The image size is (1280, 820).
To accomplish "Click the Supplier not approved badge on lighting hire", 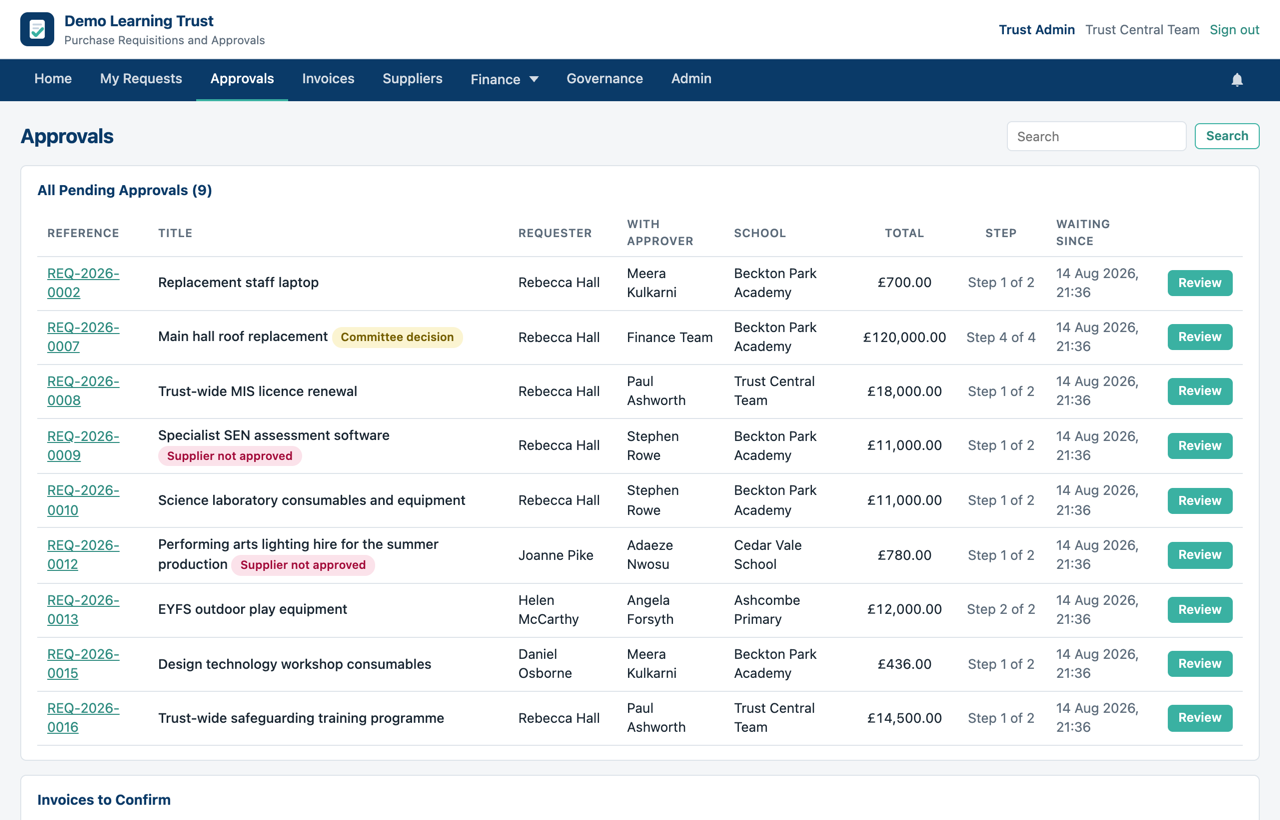I will click(303, 565).
